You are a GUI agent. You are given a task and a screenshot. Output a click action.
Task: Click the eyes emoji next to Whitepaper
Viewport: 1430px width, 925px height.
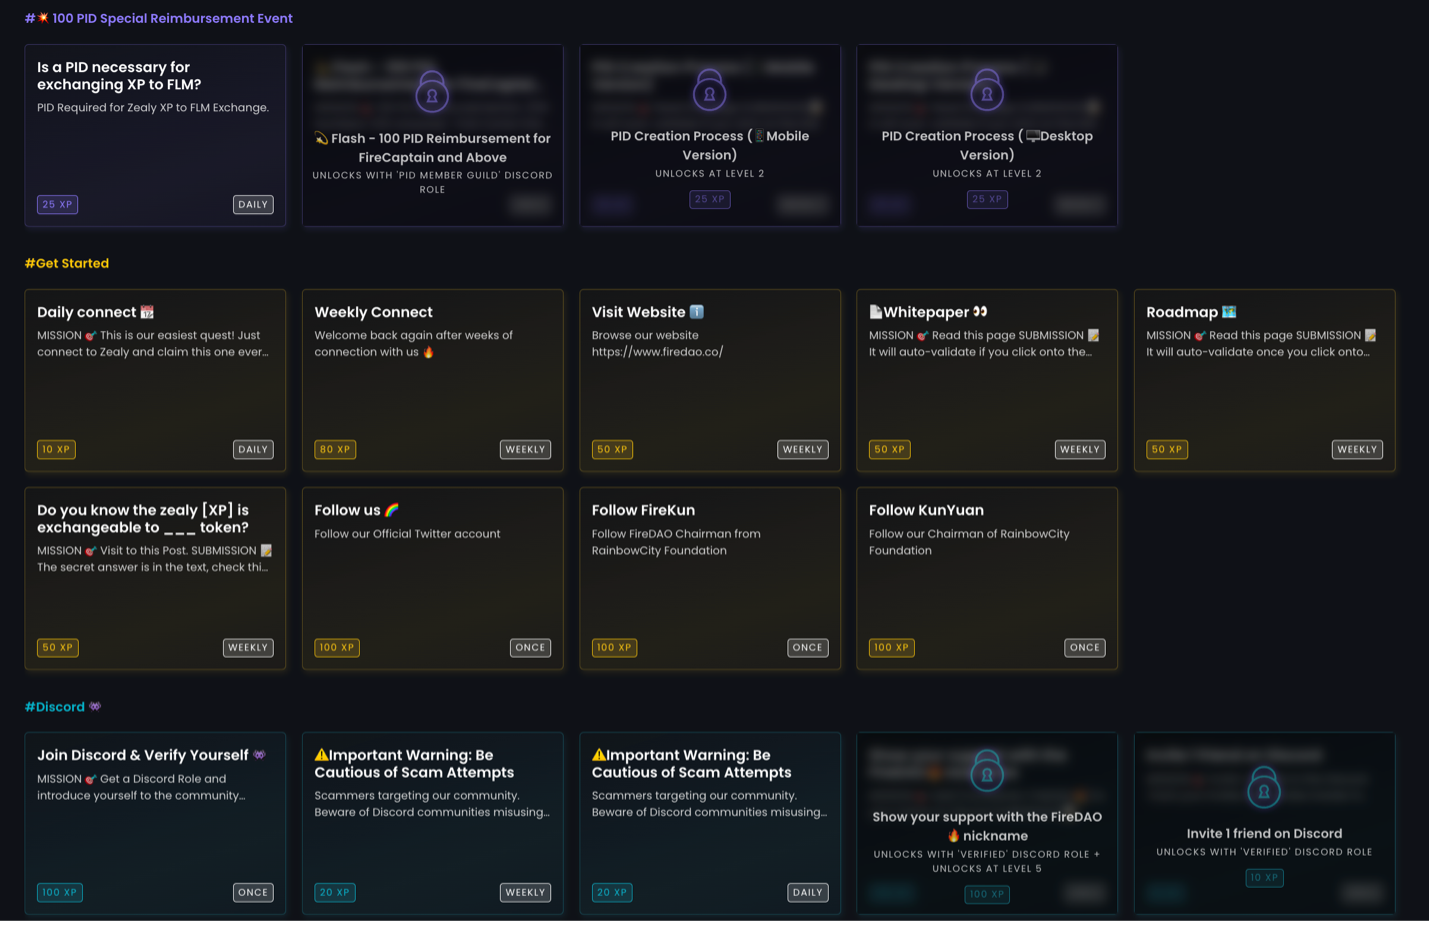[980, 312]
